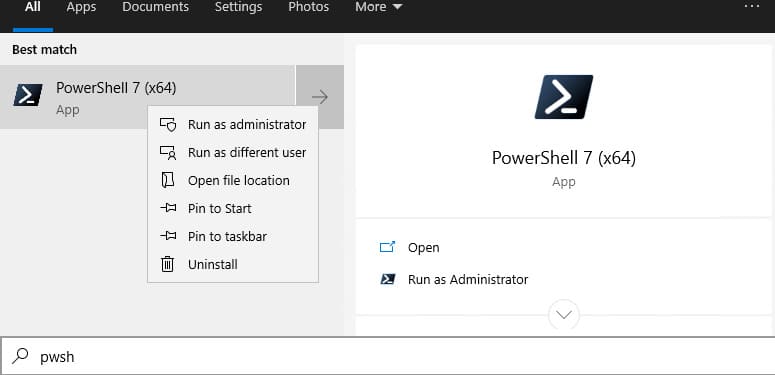775x375 pixels.
Task: Click the file icon beside Open file location
Action: [168, 180]
